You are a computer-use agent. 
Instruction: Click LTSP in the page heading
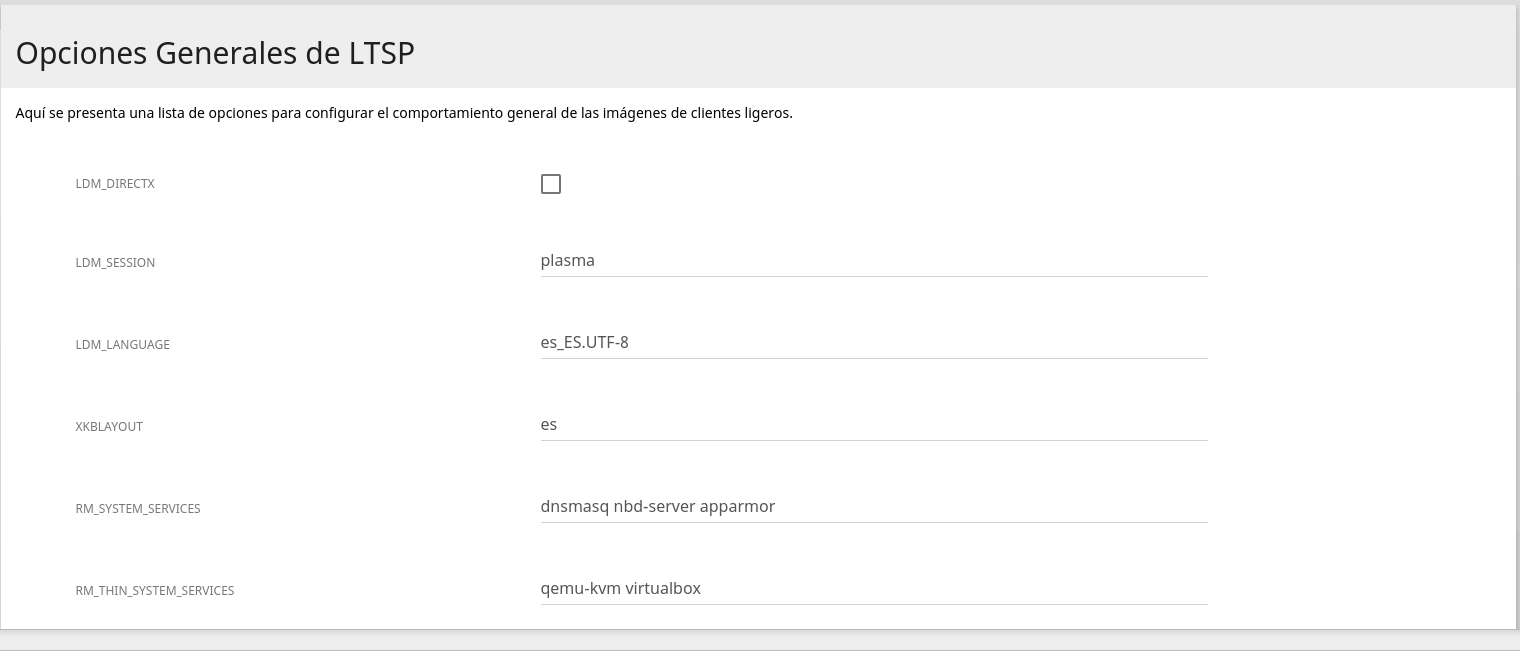pyautogui.click(x=381, y=53)
